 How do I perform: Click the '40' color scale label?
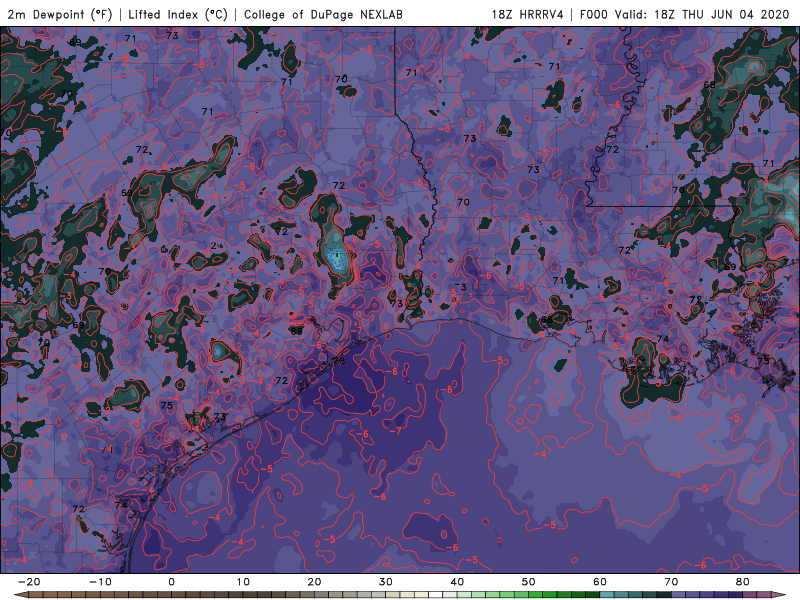(x=457, y=582)
